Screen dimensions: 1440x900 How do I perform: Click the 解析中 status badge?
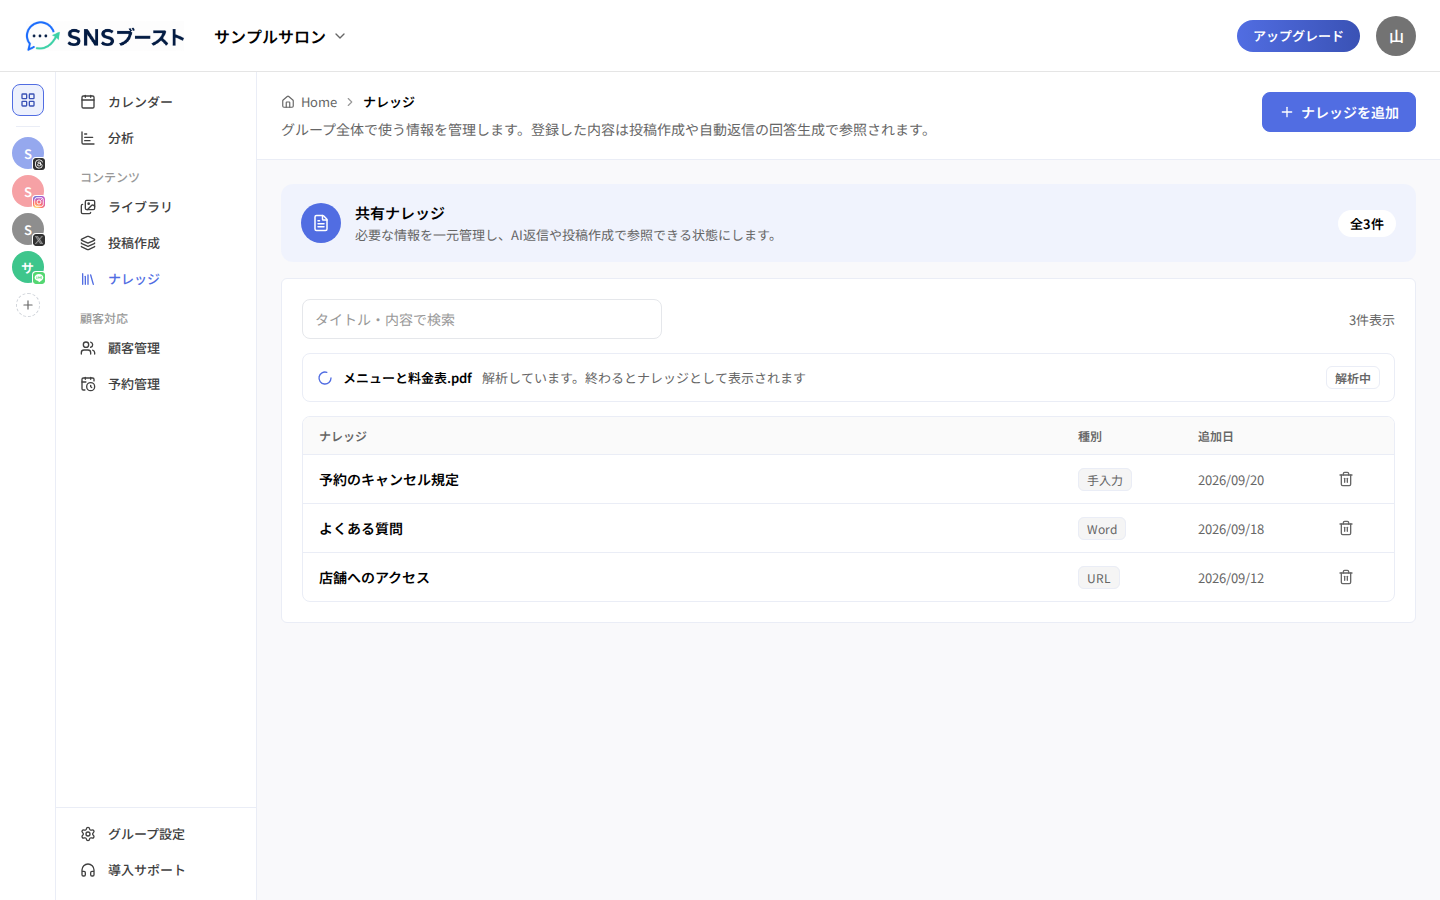point(1353,378)
